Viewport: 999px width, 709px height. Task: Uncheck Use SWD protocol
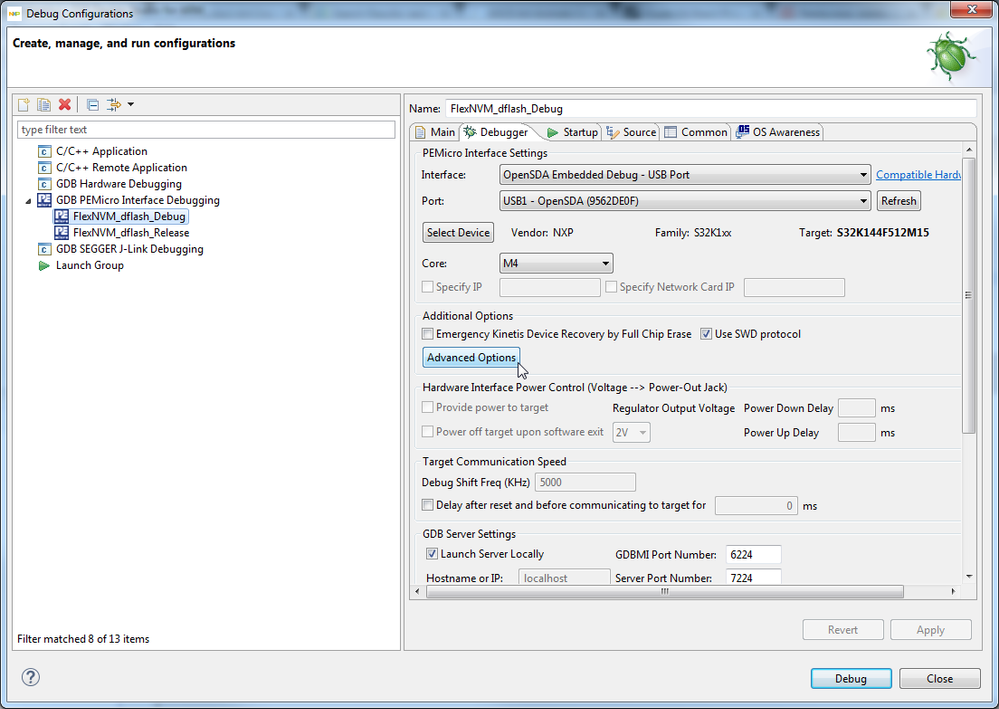(x=706, y=334)
